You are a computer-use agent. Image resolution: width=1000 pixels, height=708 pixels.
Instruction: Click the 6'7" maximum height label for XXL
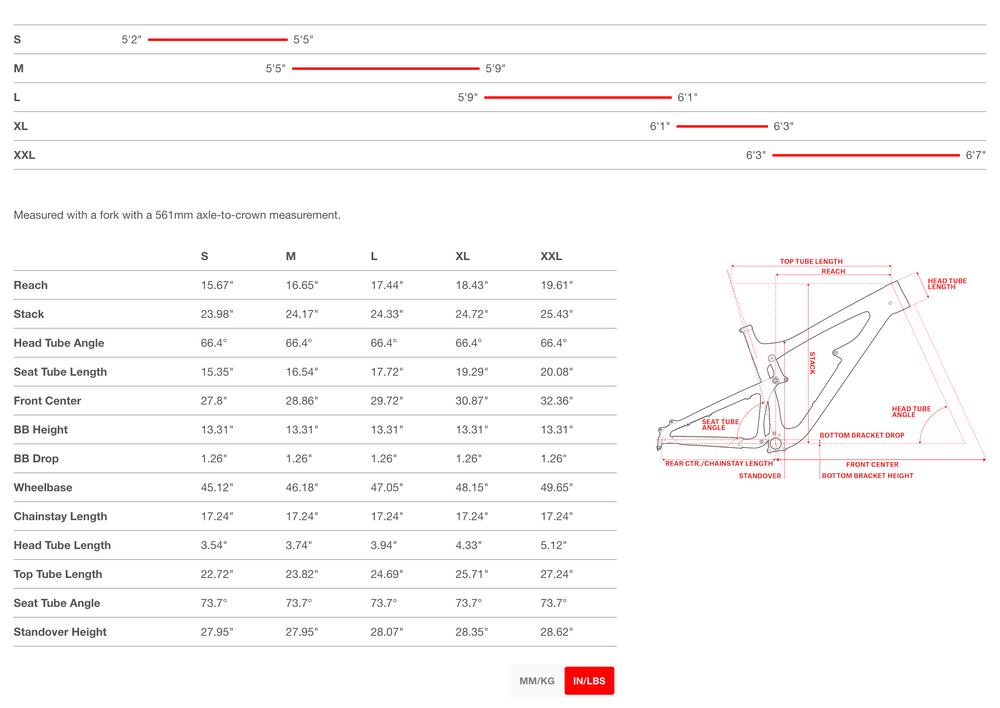(x=975, y=155)
